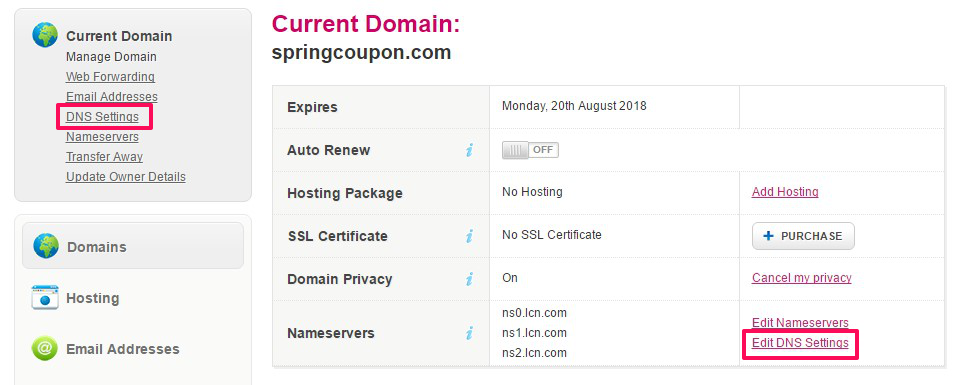Screen dimensions: 959x385
Task: Click the Nameservers row label in the table
Action: coord(331,334)
